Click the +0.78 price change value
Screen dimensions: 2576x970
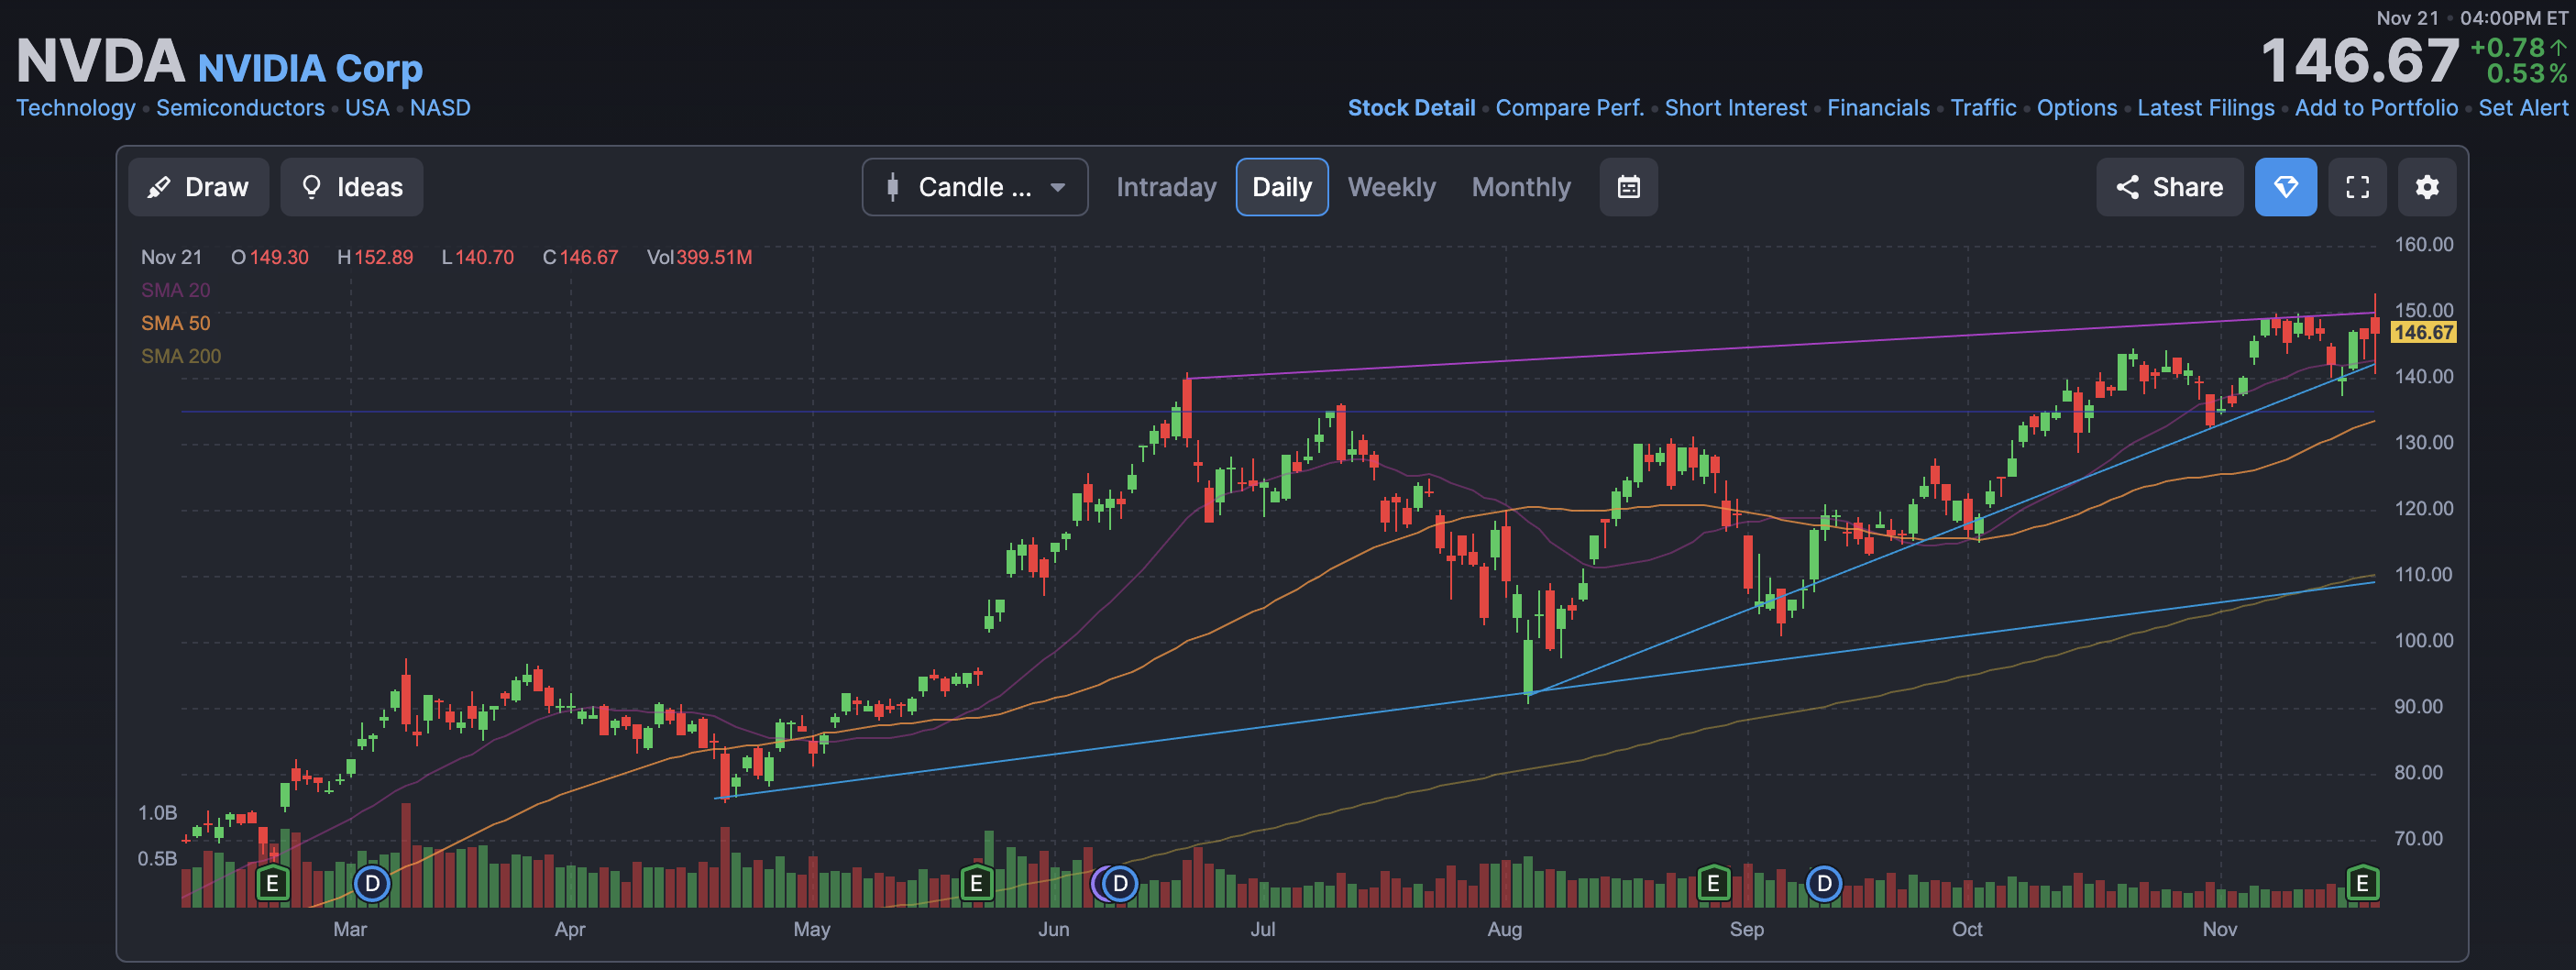[2507, 48]
